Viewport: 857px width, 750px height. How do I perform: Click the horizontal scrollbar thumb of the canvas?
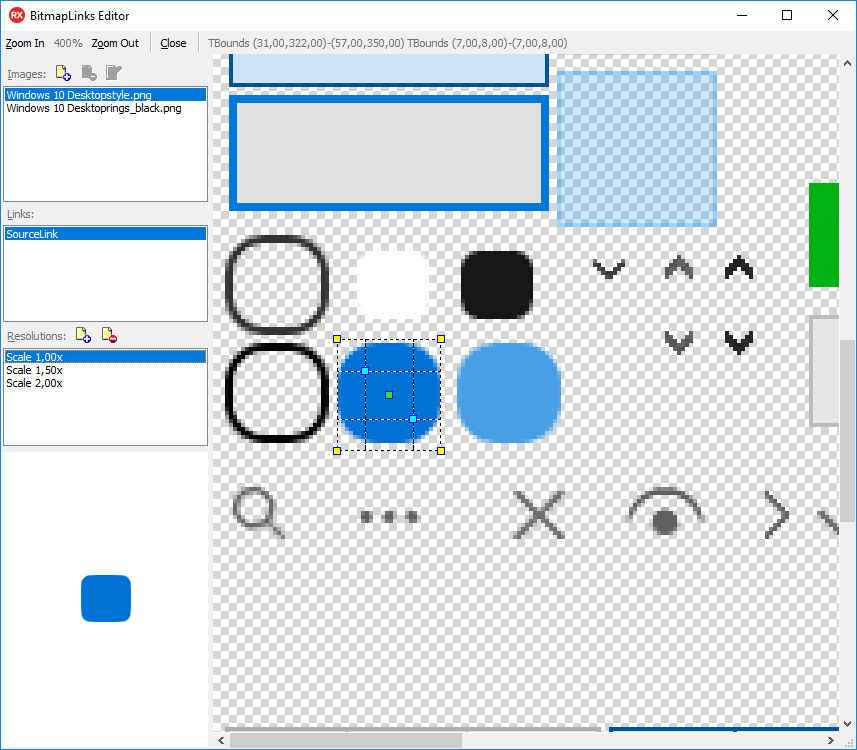click(346, 741)
